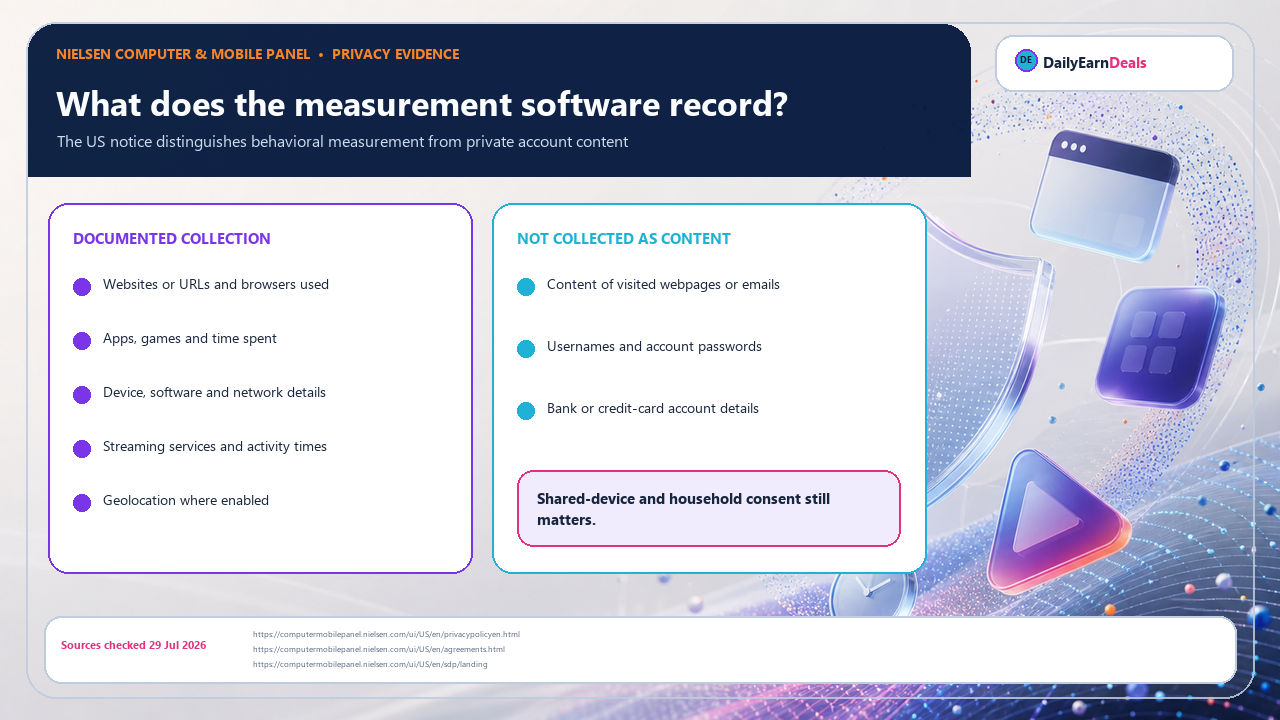Click the 'PRIVACY EVIDENCE' label

396,54
